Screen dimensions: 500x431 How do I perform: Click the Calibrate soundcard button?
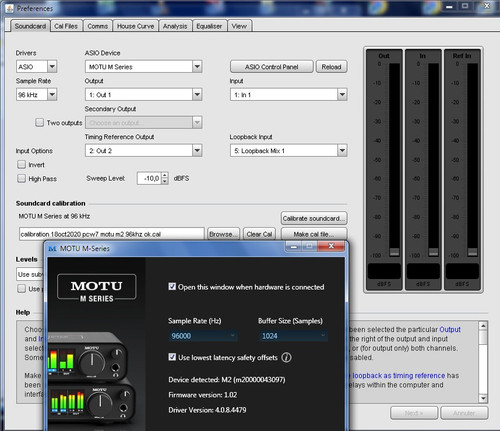tap(314, 218)
